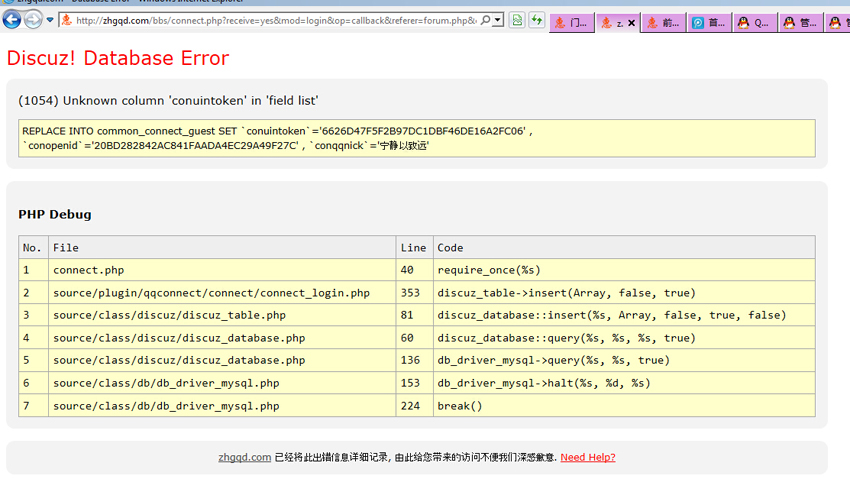
Task: Select the Unknown column 'conuintoken' error message
Action: (168, 100)
